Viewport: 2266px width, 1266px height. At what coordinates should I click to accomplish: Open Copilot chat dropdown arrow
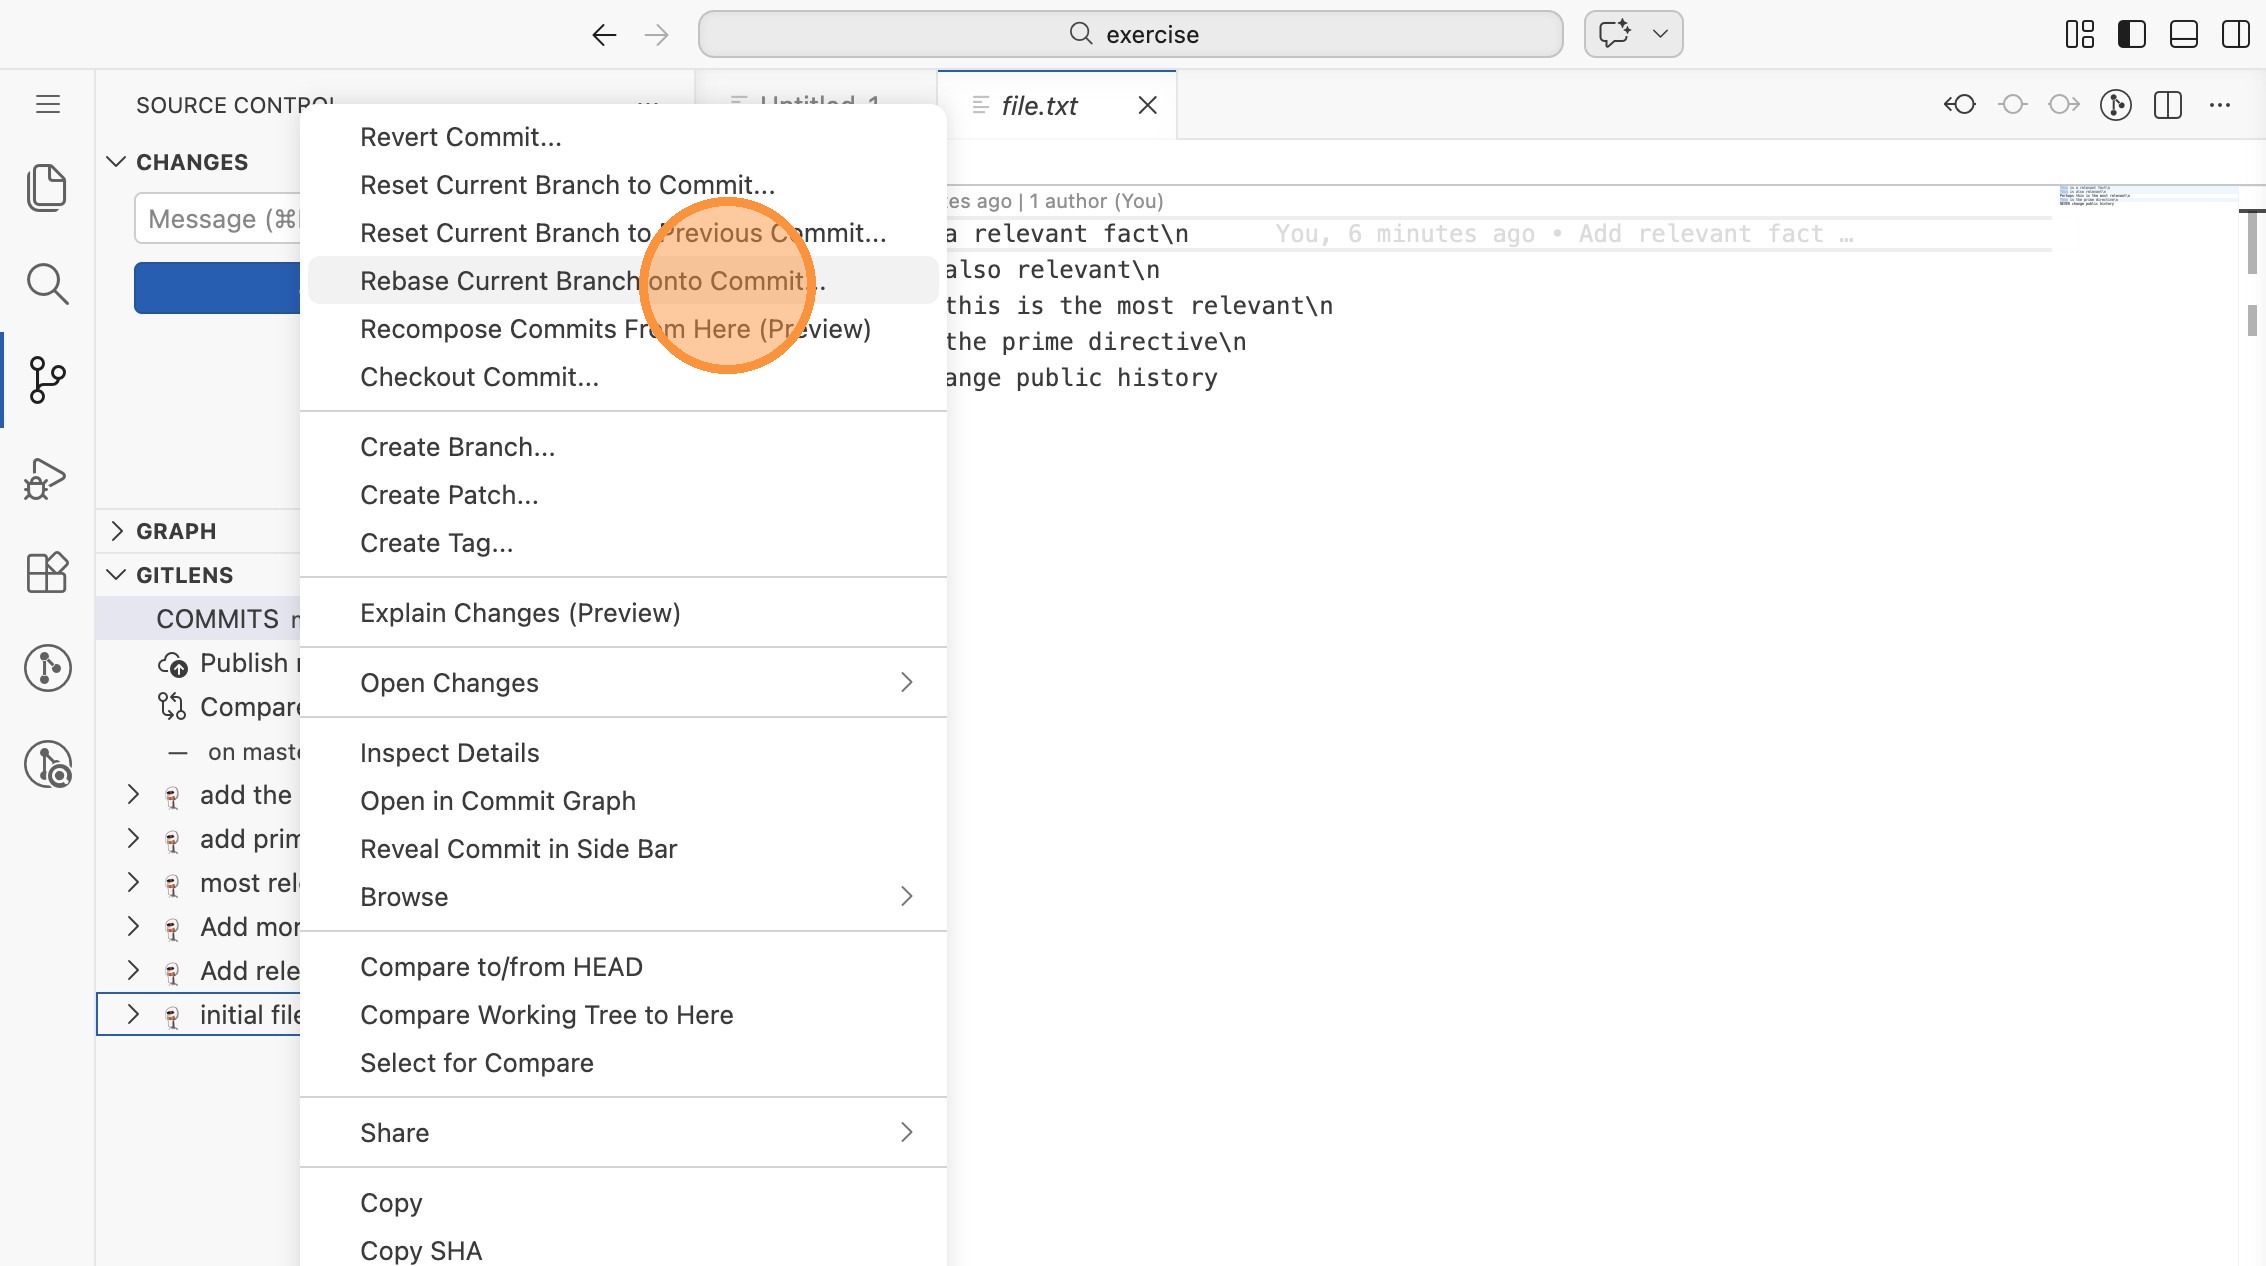pyautogui.click(x=1660, y=34)
